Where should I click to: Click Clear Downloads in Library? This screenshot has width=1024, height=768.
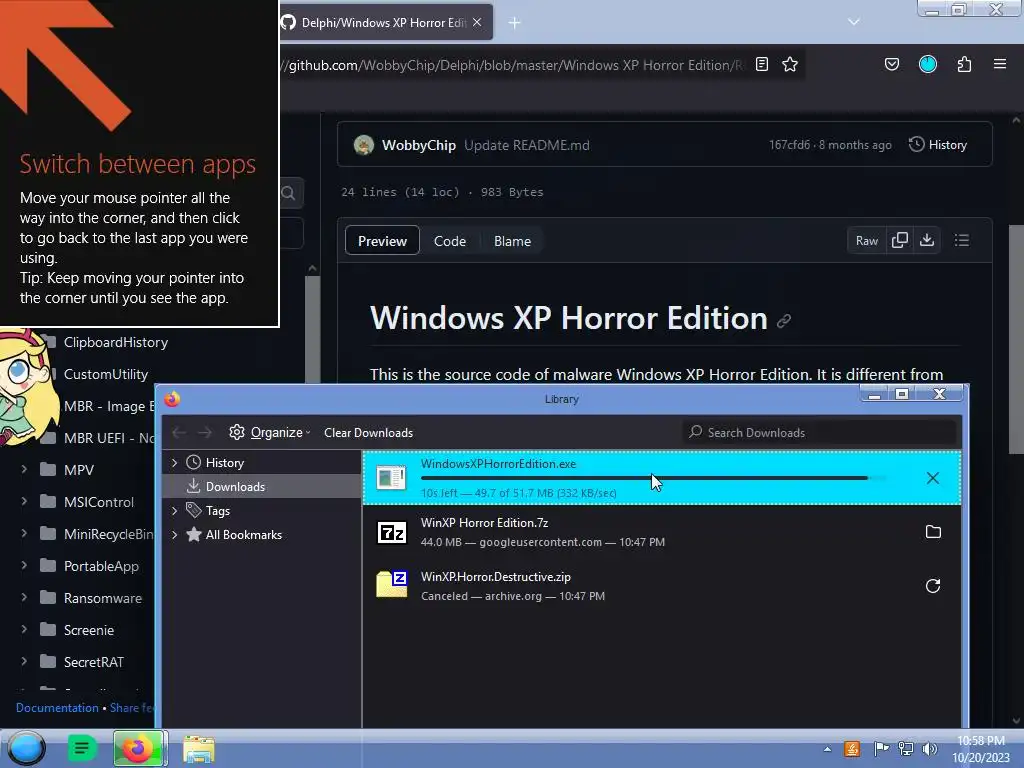(368, 433)
